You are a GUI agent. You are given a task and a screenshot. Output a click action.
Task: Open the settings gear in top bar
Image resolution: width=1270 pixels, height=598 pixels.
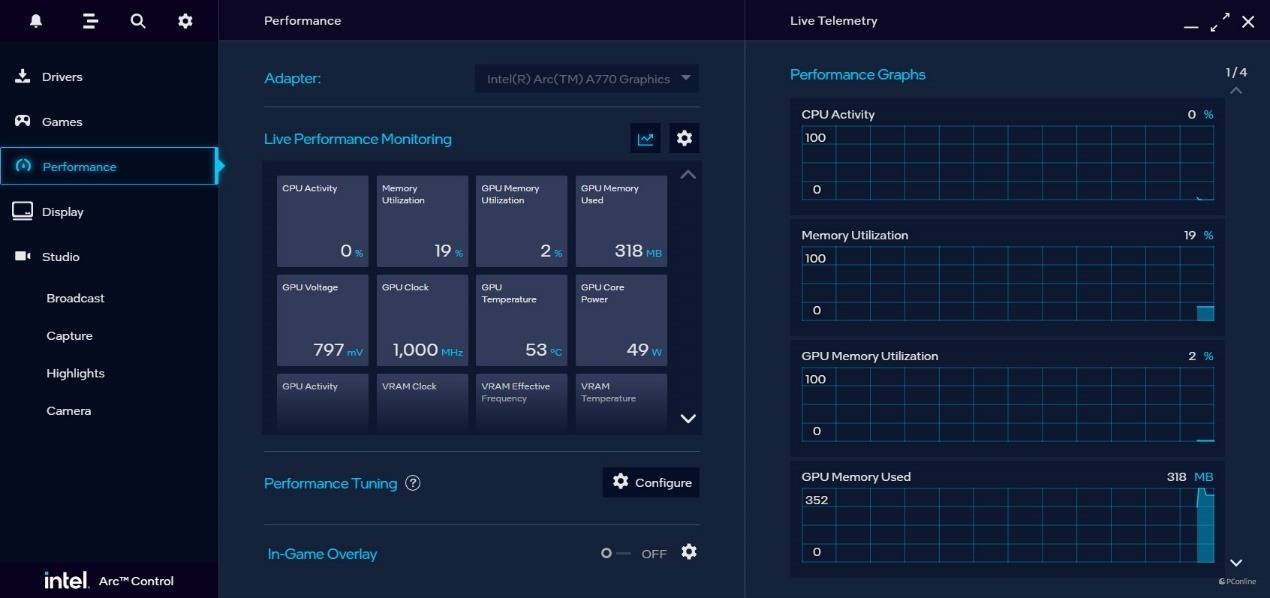pyautogui.click(x=185, y=21)
